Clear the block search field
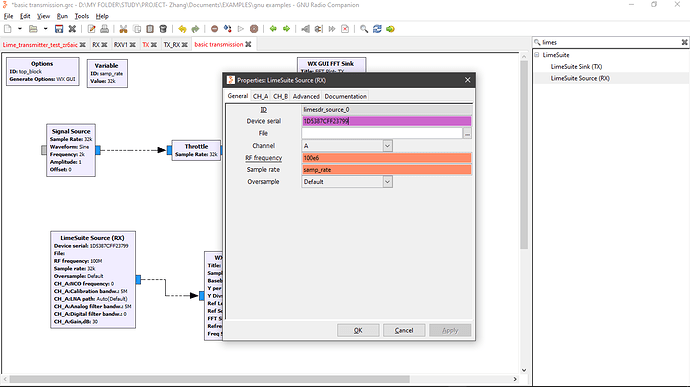The height and width of the screenshot is (387, 690). tap(684, 42)
